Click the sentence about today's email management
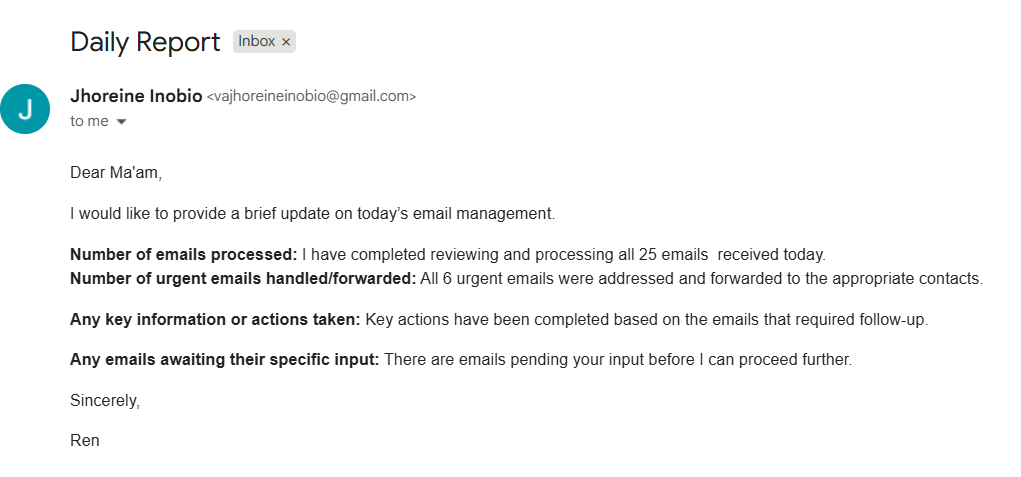 [x=312, y=213]
